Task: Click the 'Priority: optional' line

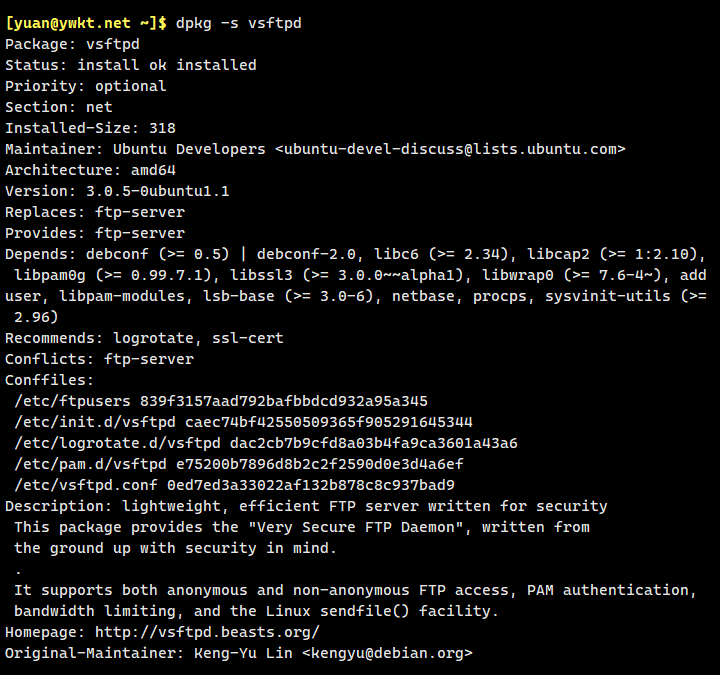Action: 85,86
